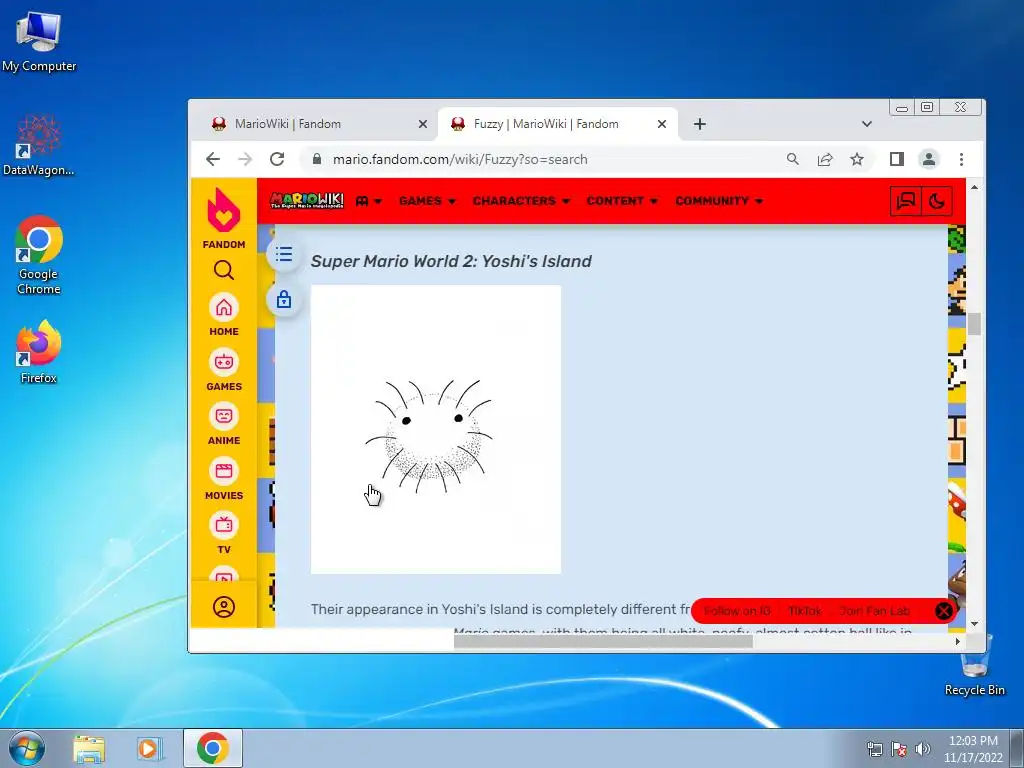This screenshot has width=1024, height=768.
Task: Close the MarioWiki | Fandom tab
Action: point(423,124)
